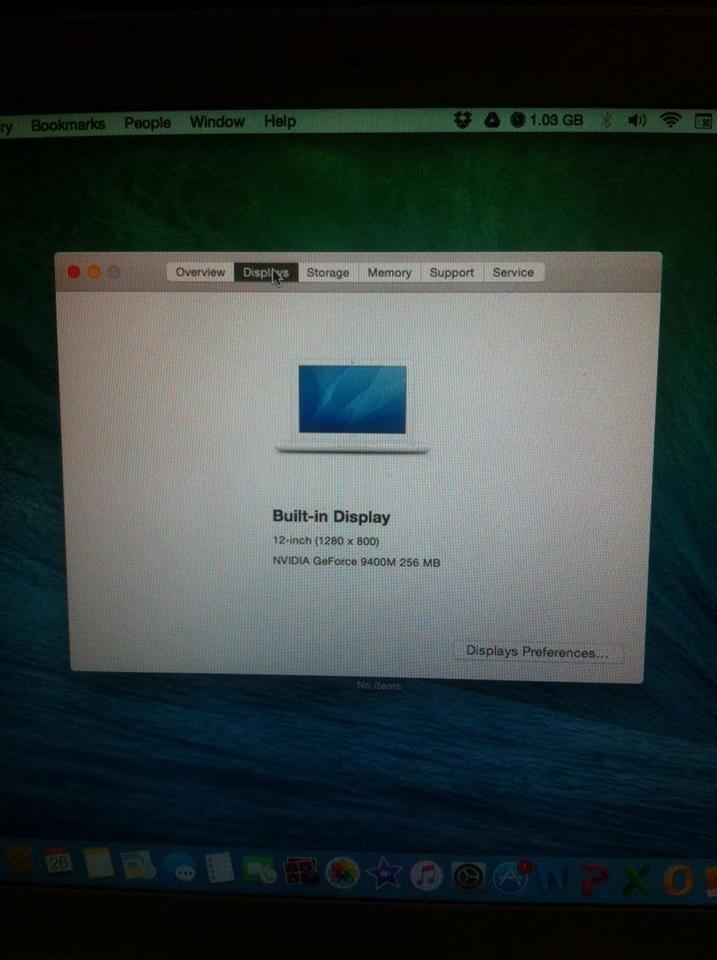Open the Bluetooth status menu
The width and height of the screenshot is (717, 960).
pyautogui.click(x=606, y=120)
